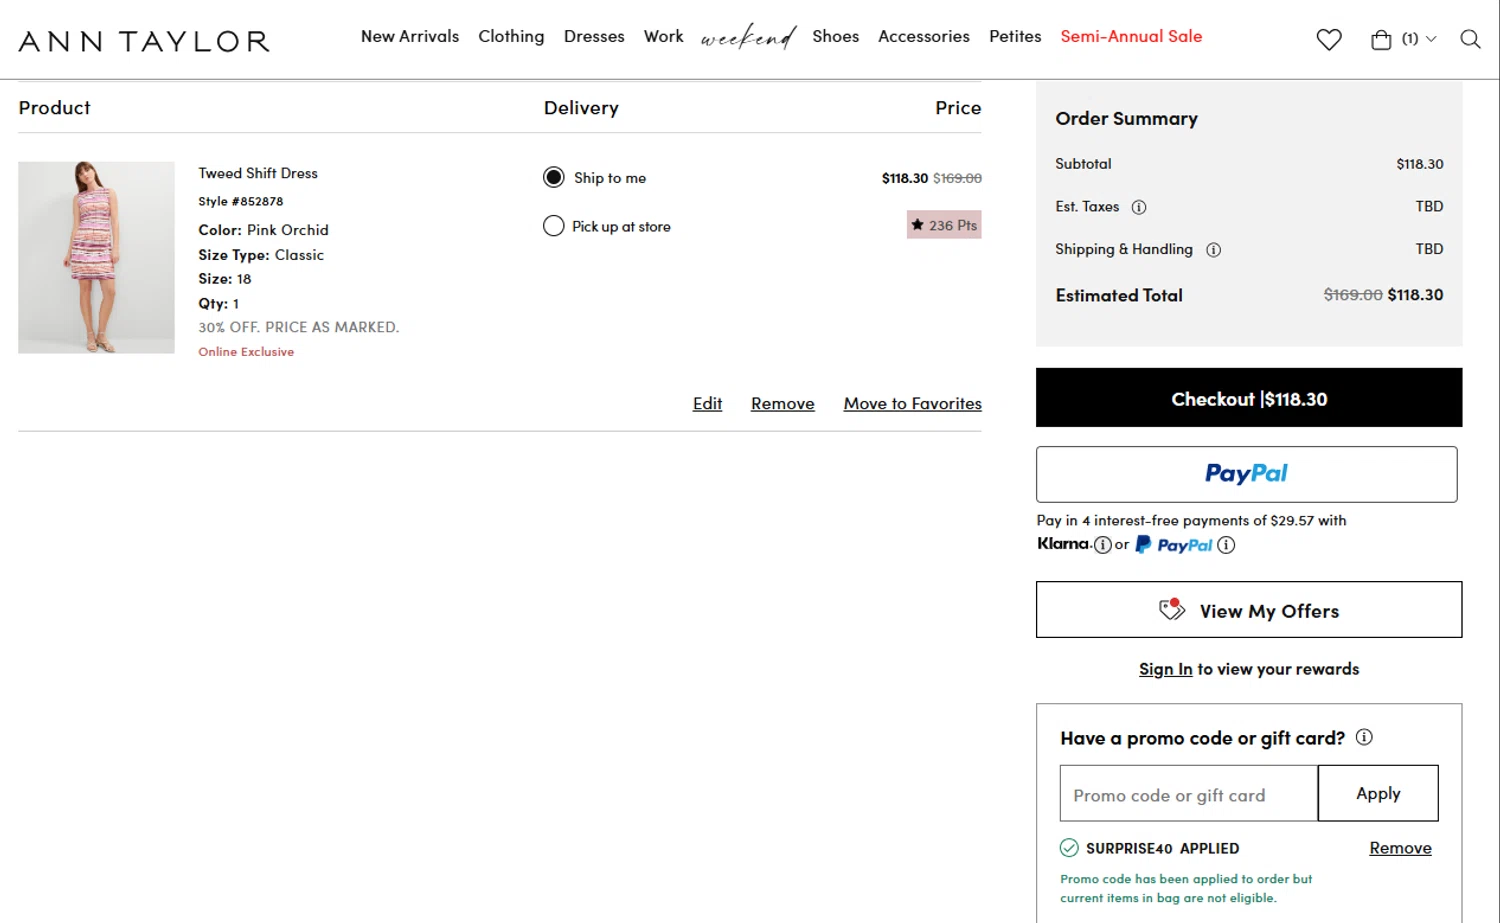Open Clothing menu
The image size is (1500, 923).
[x=511, y=36]
